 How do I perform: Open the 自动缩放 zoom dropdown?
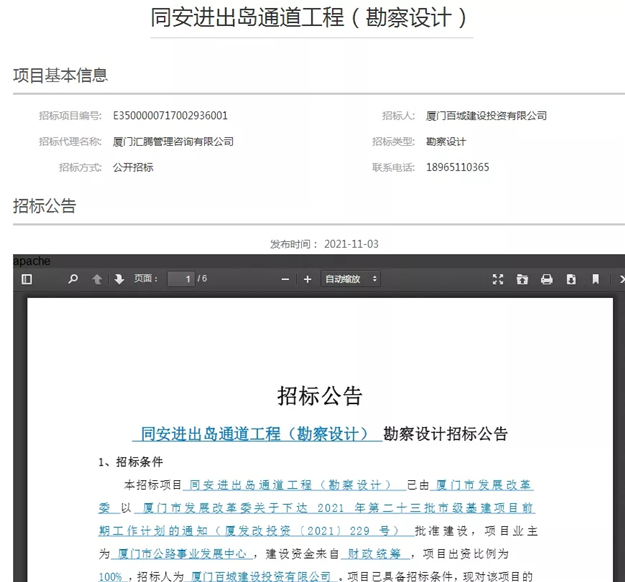tap(351, 279)
